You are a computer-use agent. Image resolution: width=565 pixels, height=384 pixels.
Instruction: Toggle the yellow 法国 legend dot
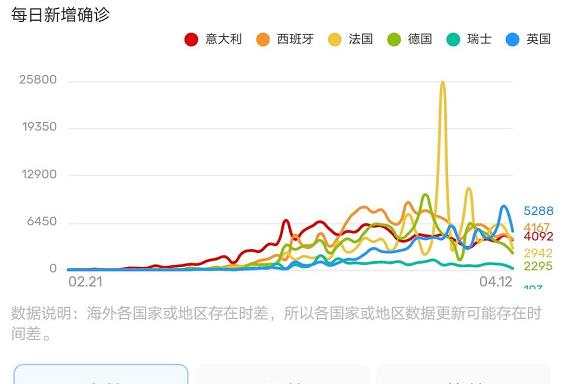(x=334, y=39)
